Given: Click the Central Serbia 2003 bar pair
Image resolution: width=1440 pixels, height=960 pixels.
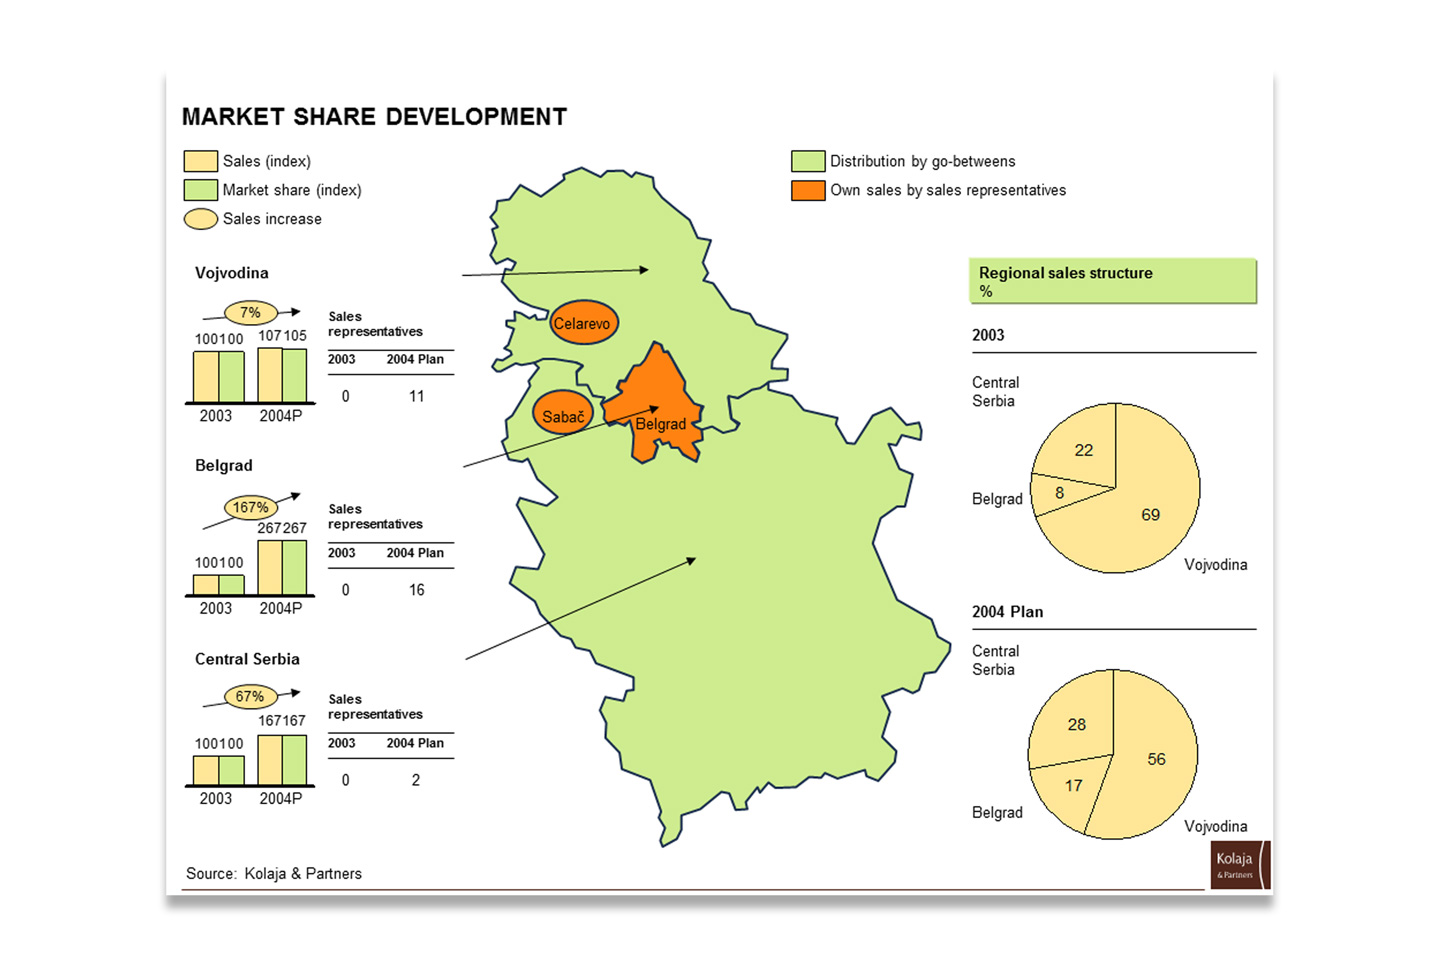Looking at the screenshot, I should click(218, 770).
